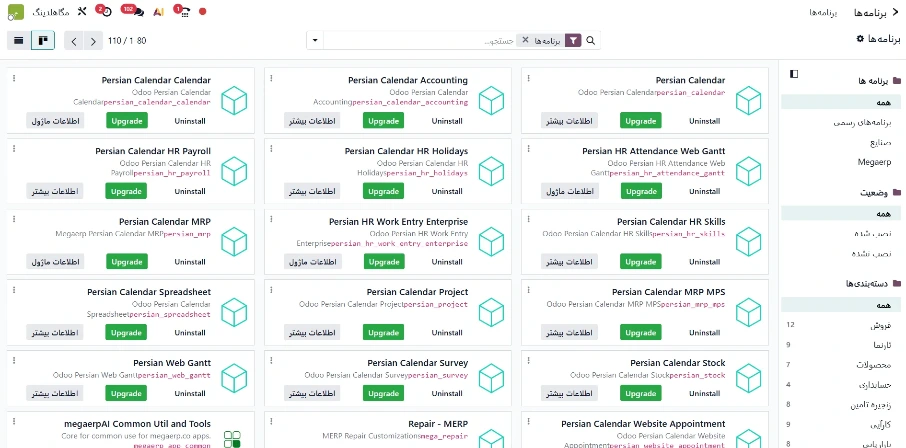Uninstall Persian Calendar HR Skills
Screen dimensions: 906x448
704,262
